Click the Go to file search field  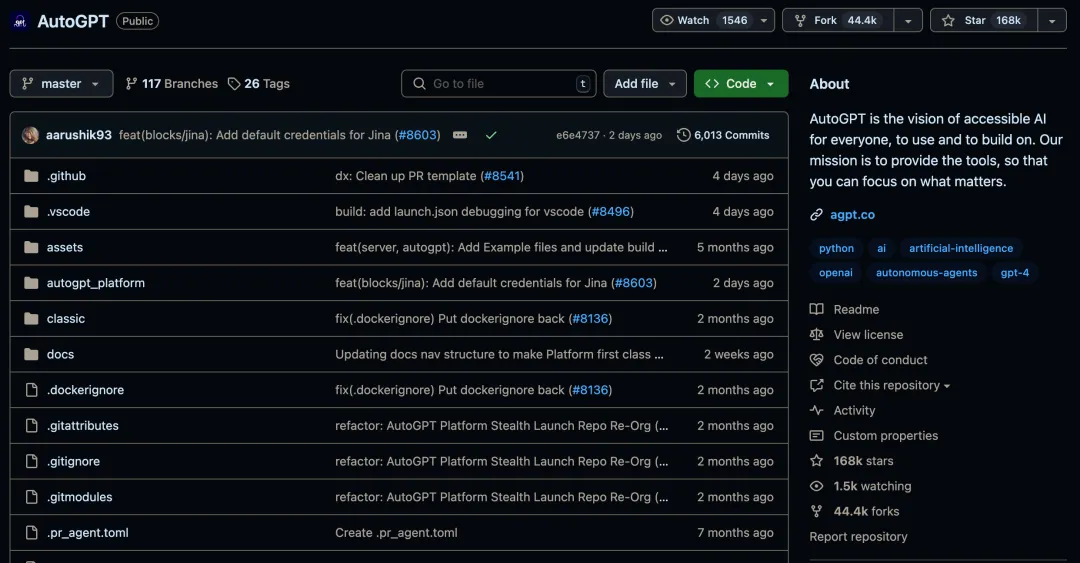point(500,84)
